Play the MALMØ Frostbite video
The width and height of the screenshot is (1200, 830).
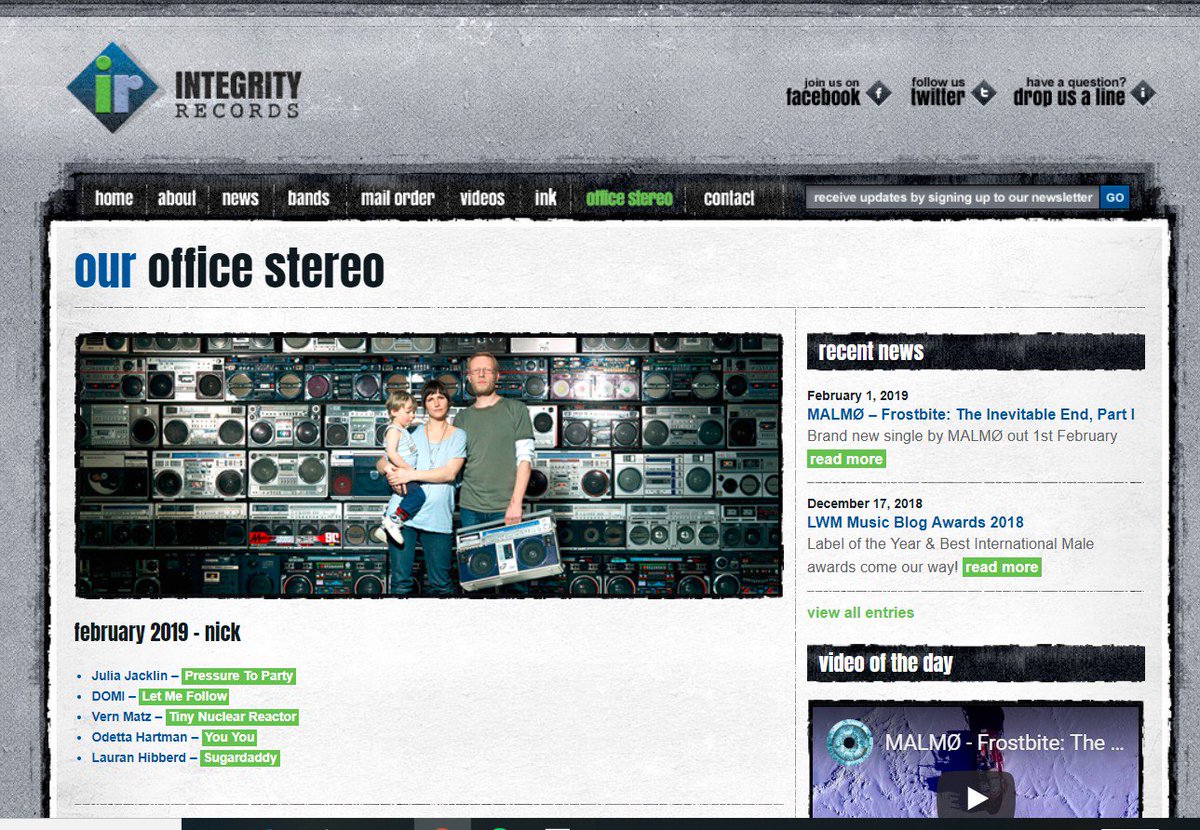click(x=976, y=797)
